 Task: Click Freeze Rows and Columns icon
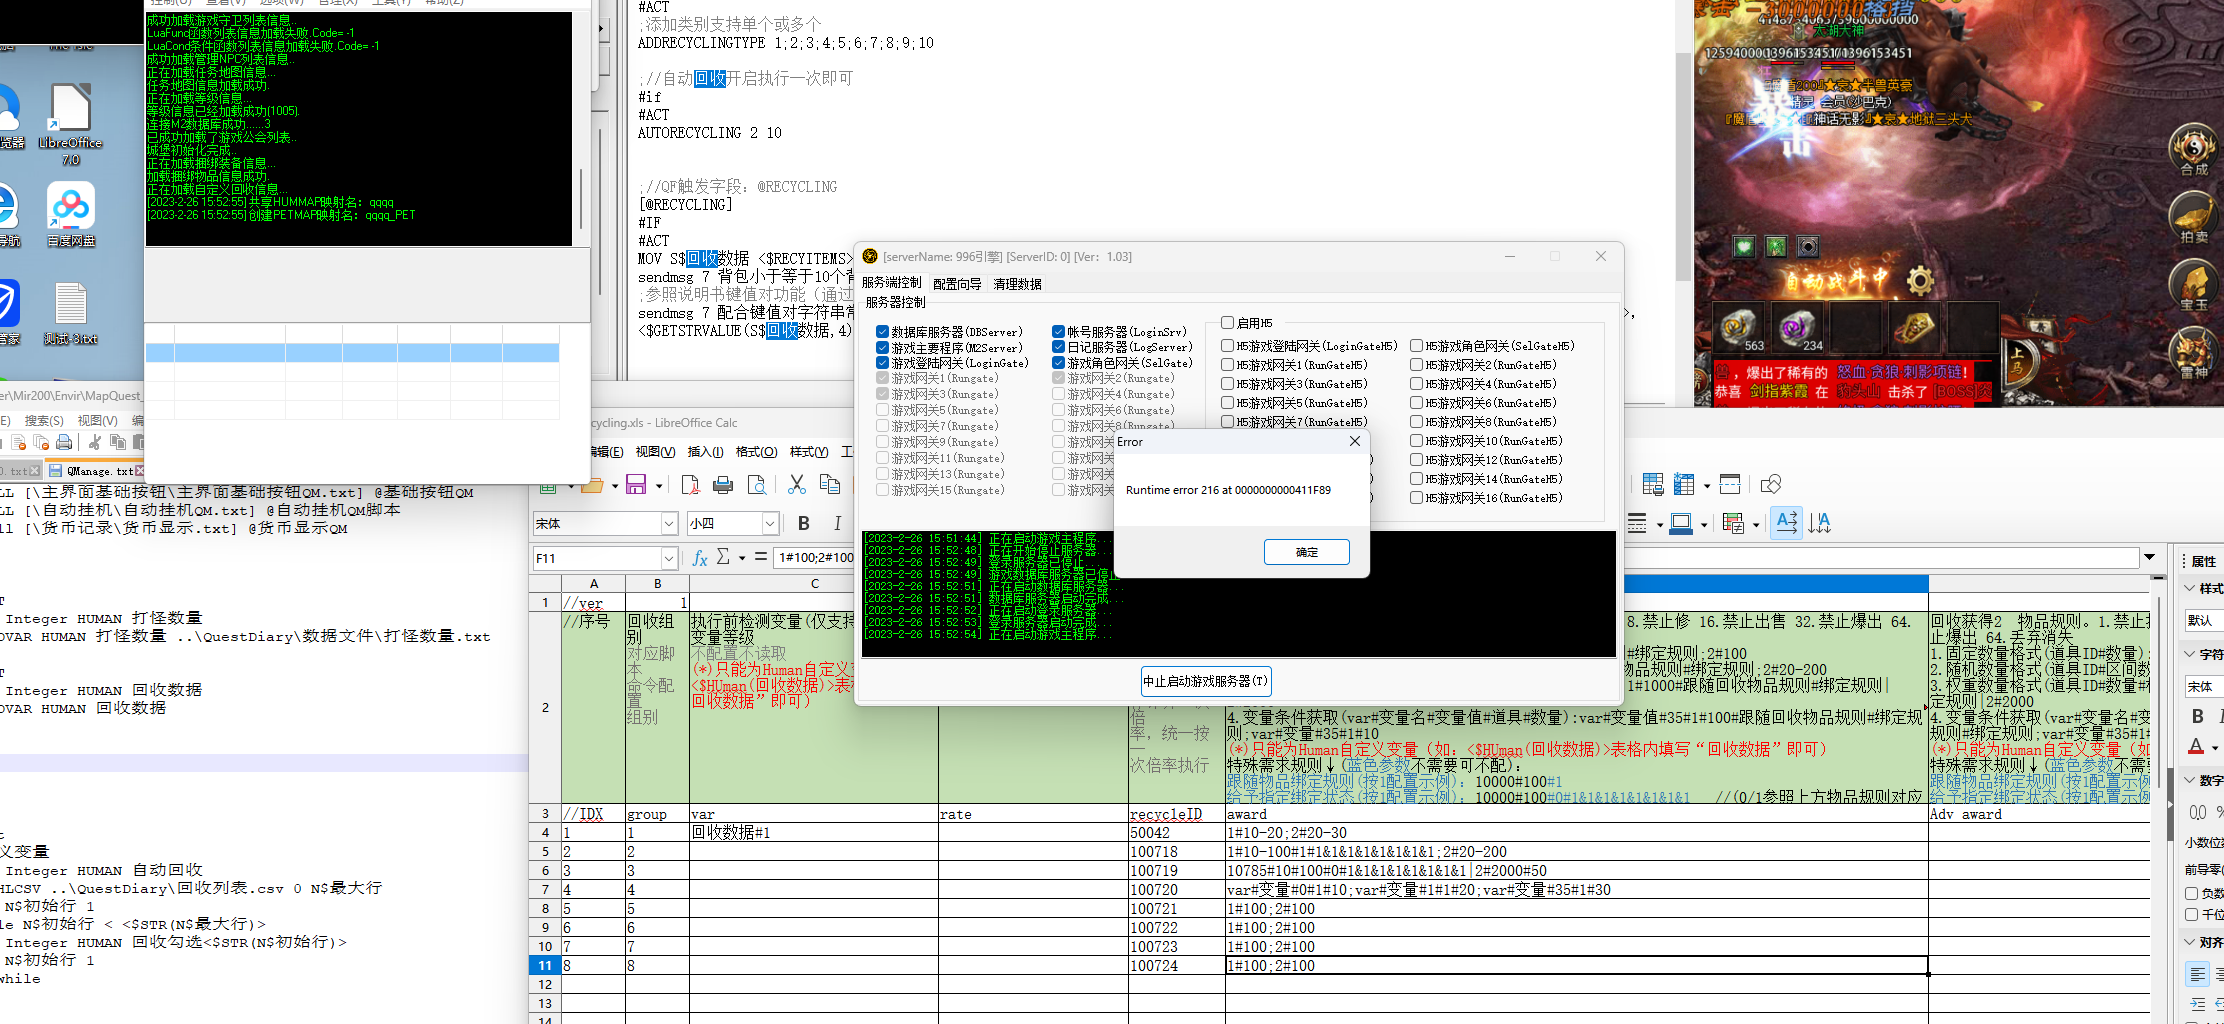[x=1684, y=485]
